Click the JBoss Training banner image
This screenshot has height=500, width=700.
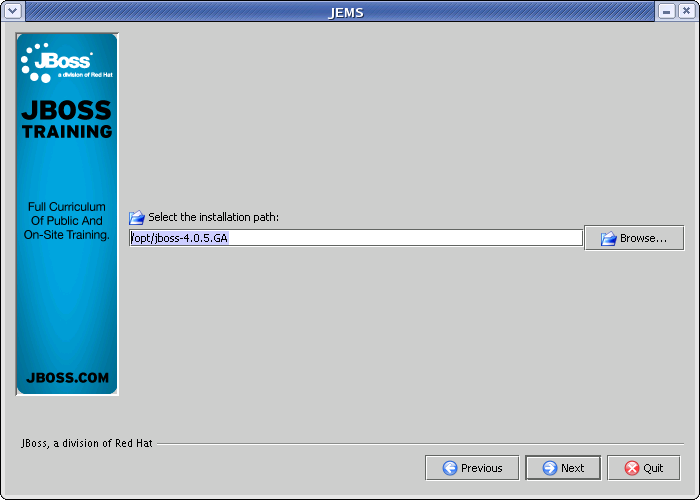tap(67, 214)
